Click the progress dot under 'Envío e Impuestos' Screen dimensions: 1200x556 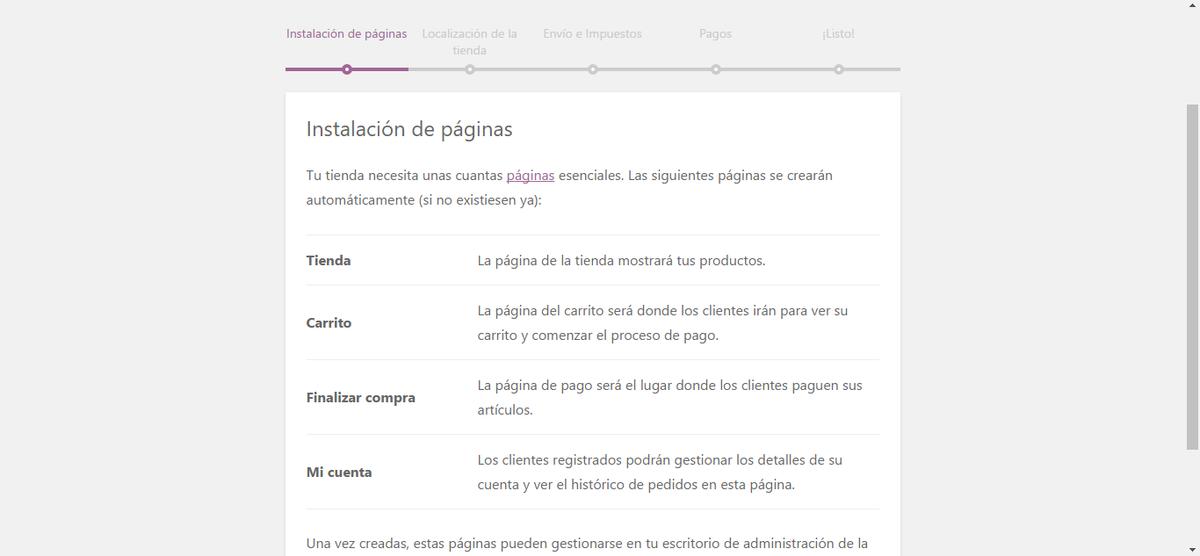tap(593, 69)
